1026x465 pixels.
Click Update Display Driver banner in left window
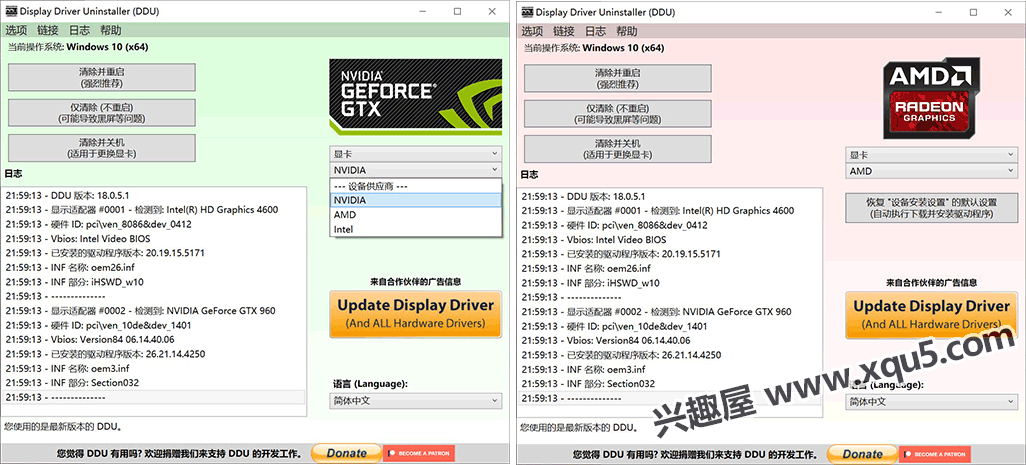416,314
